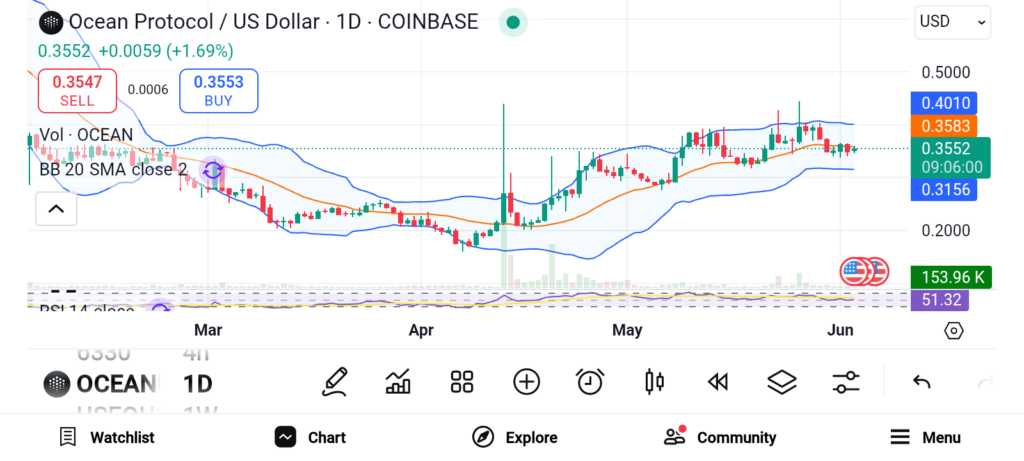This screenshot has width=1024, height=461.
Task: Click the 0.2000 price axis label
Action: click(x=946, y=230)
